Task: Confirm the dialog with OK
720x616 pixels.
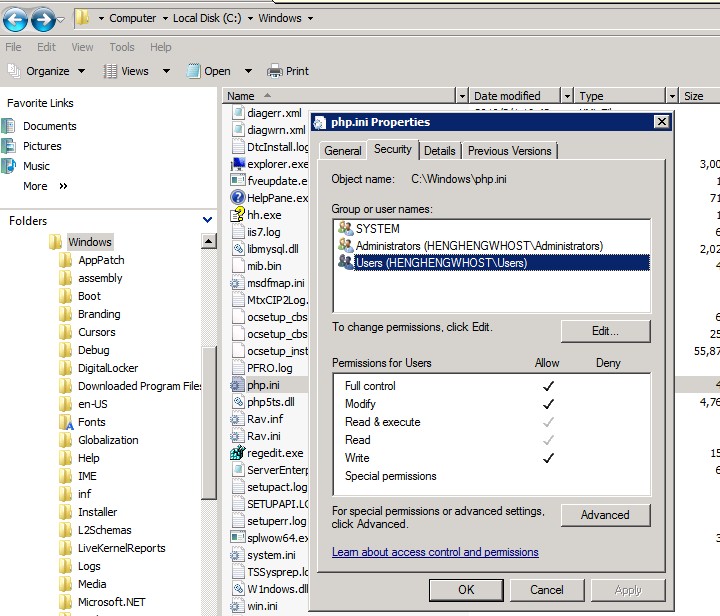Action: [x=466, y=590]
